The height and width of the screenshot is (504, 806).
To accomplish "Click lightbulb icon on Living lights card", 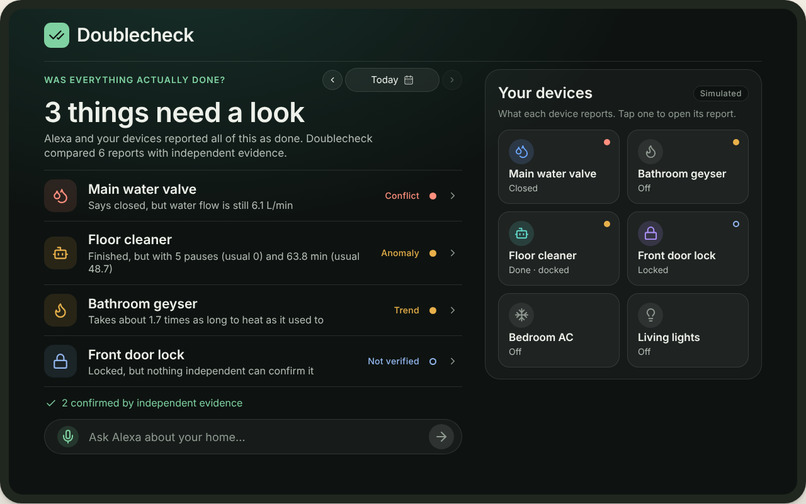I will [x=650, y=315].
